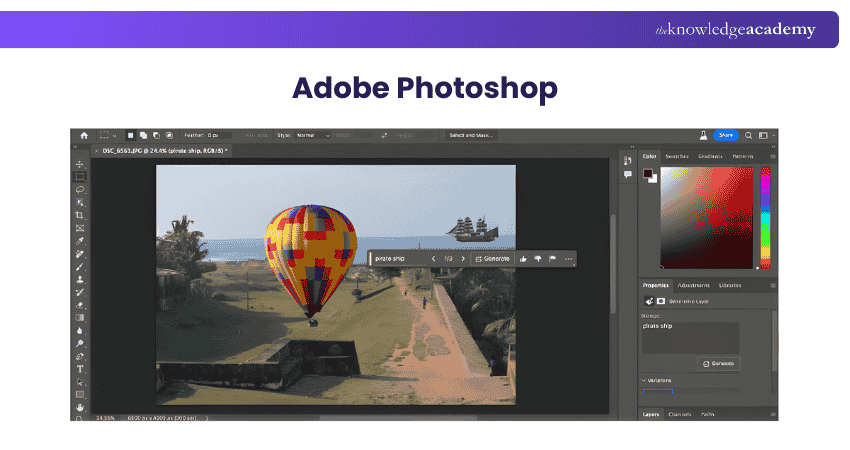Select the Path Selection tool
The height and width of the screenshot is (450, 850).
(80, 382)
